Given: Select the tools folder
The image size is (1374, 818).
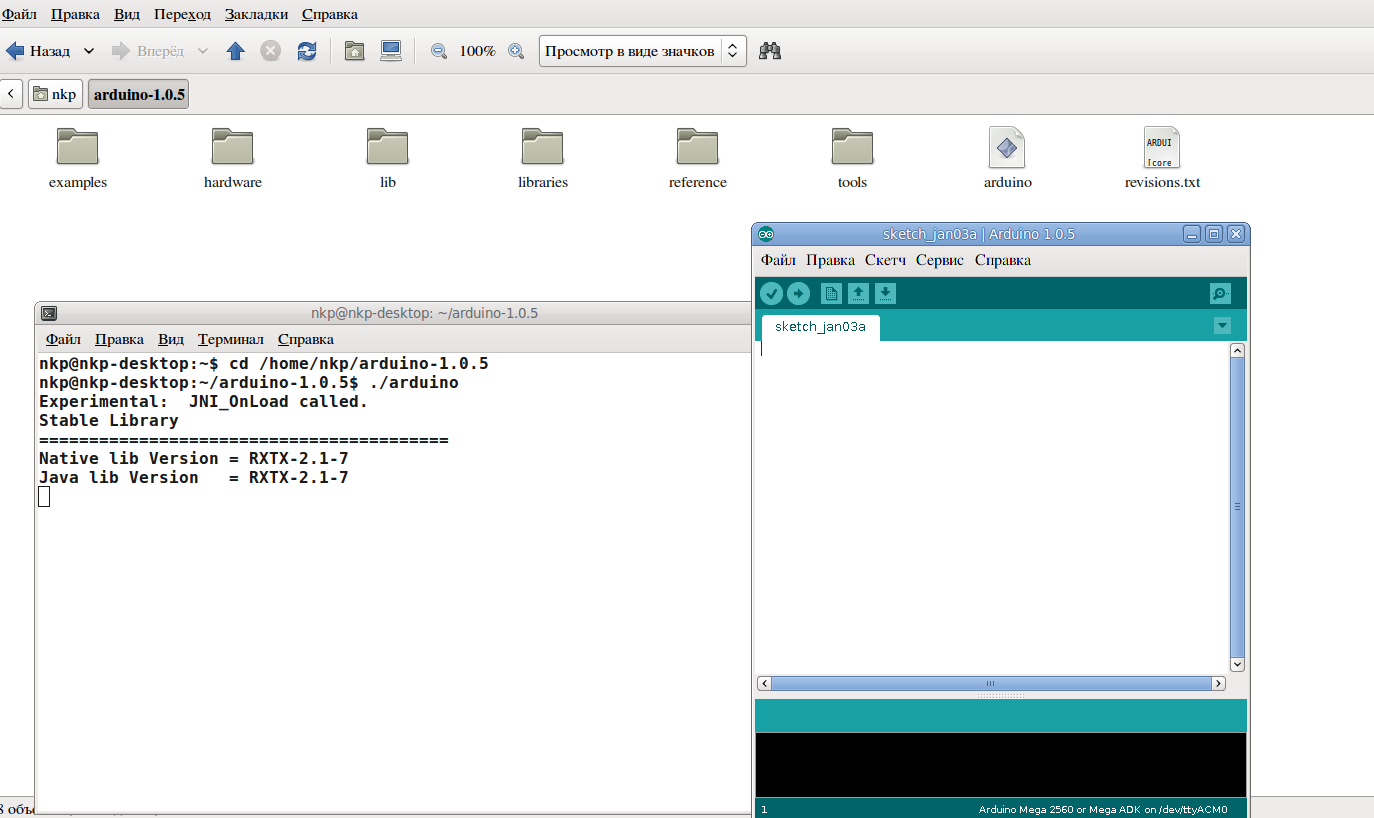Looking at the screenshot, I should 853,158.
